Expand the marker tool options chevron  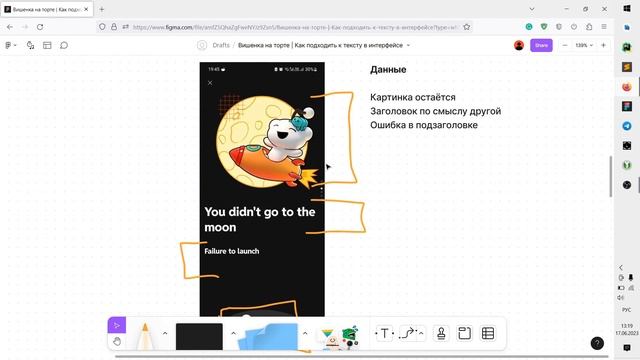165,333
